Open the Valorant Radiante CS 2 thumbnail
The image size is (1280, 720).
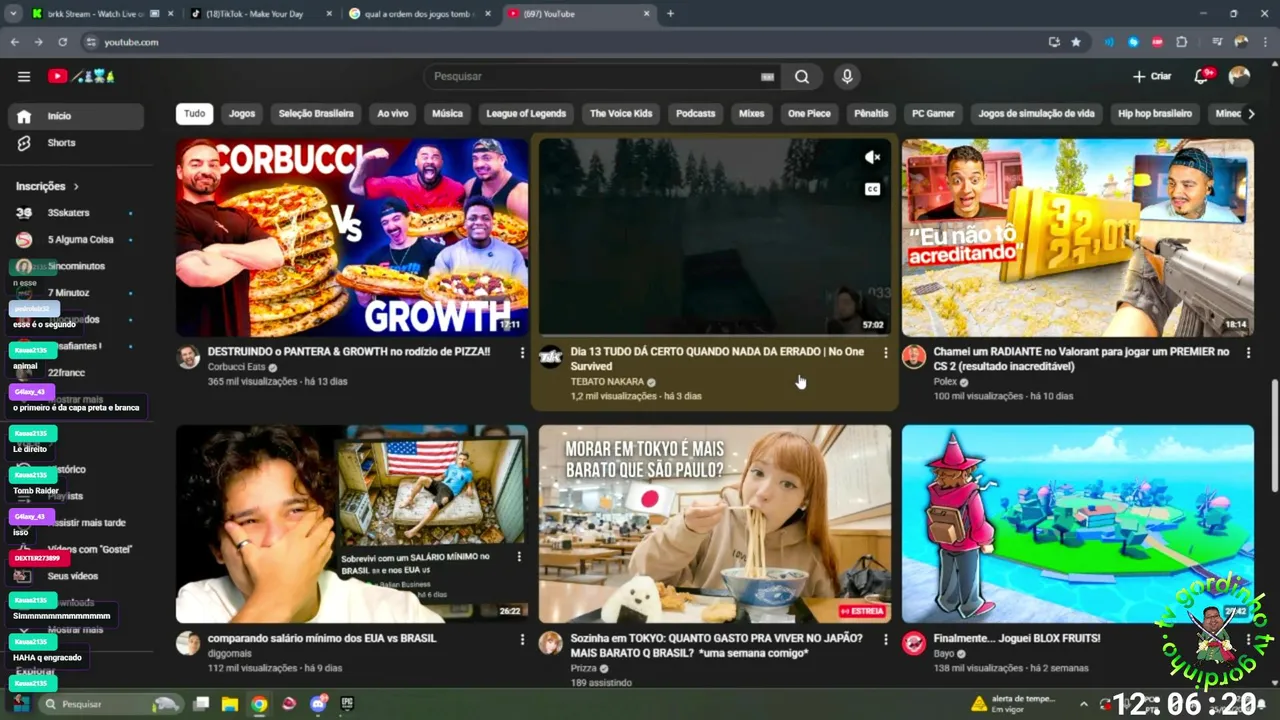coord(1078,237)
